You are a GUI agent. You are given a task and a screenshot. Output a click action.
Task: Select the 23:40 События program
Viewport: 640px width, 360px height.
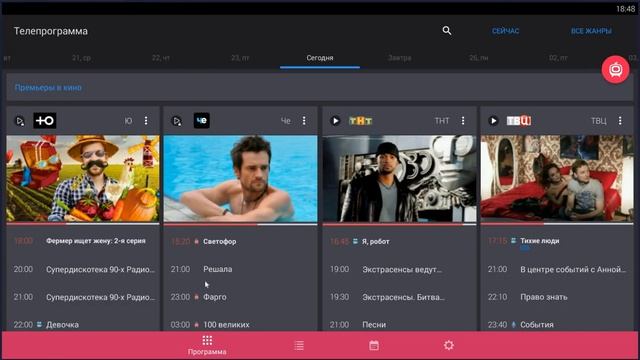[557, 324]
